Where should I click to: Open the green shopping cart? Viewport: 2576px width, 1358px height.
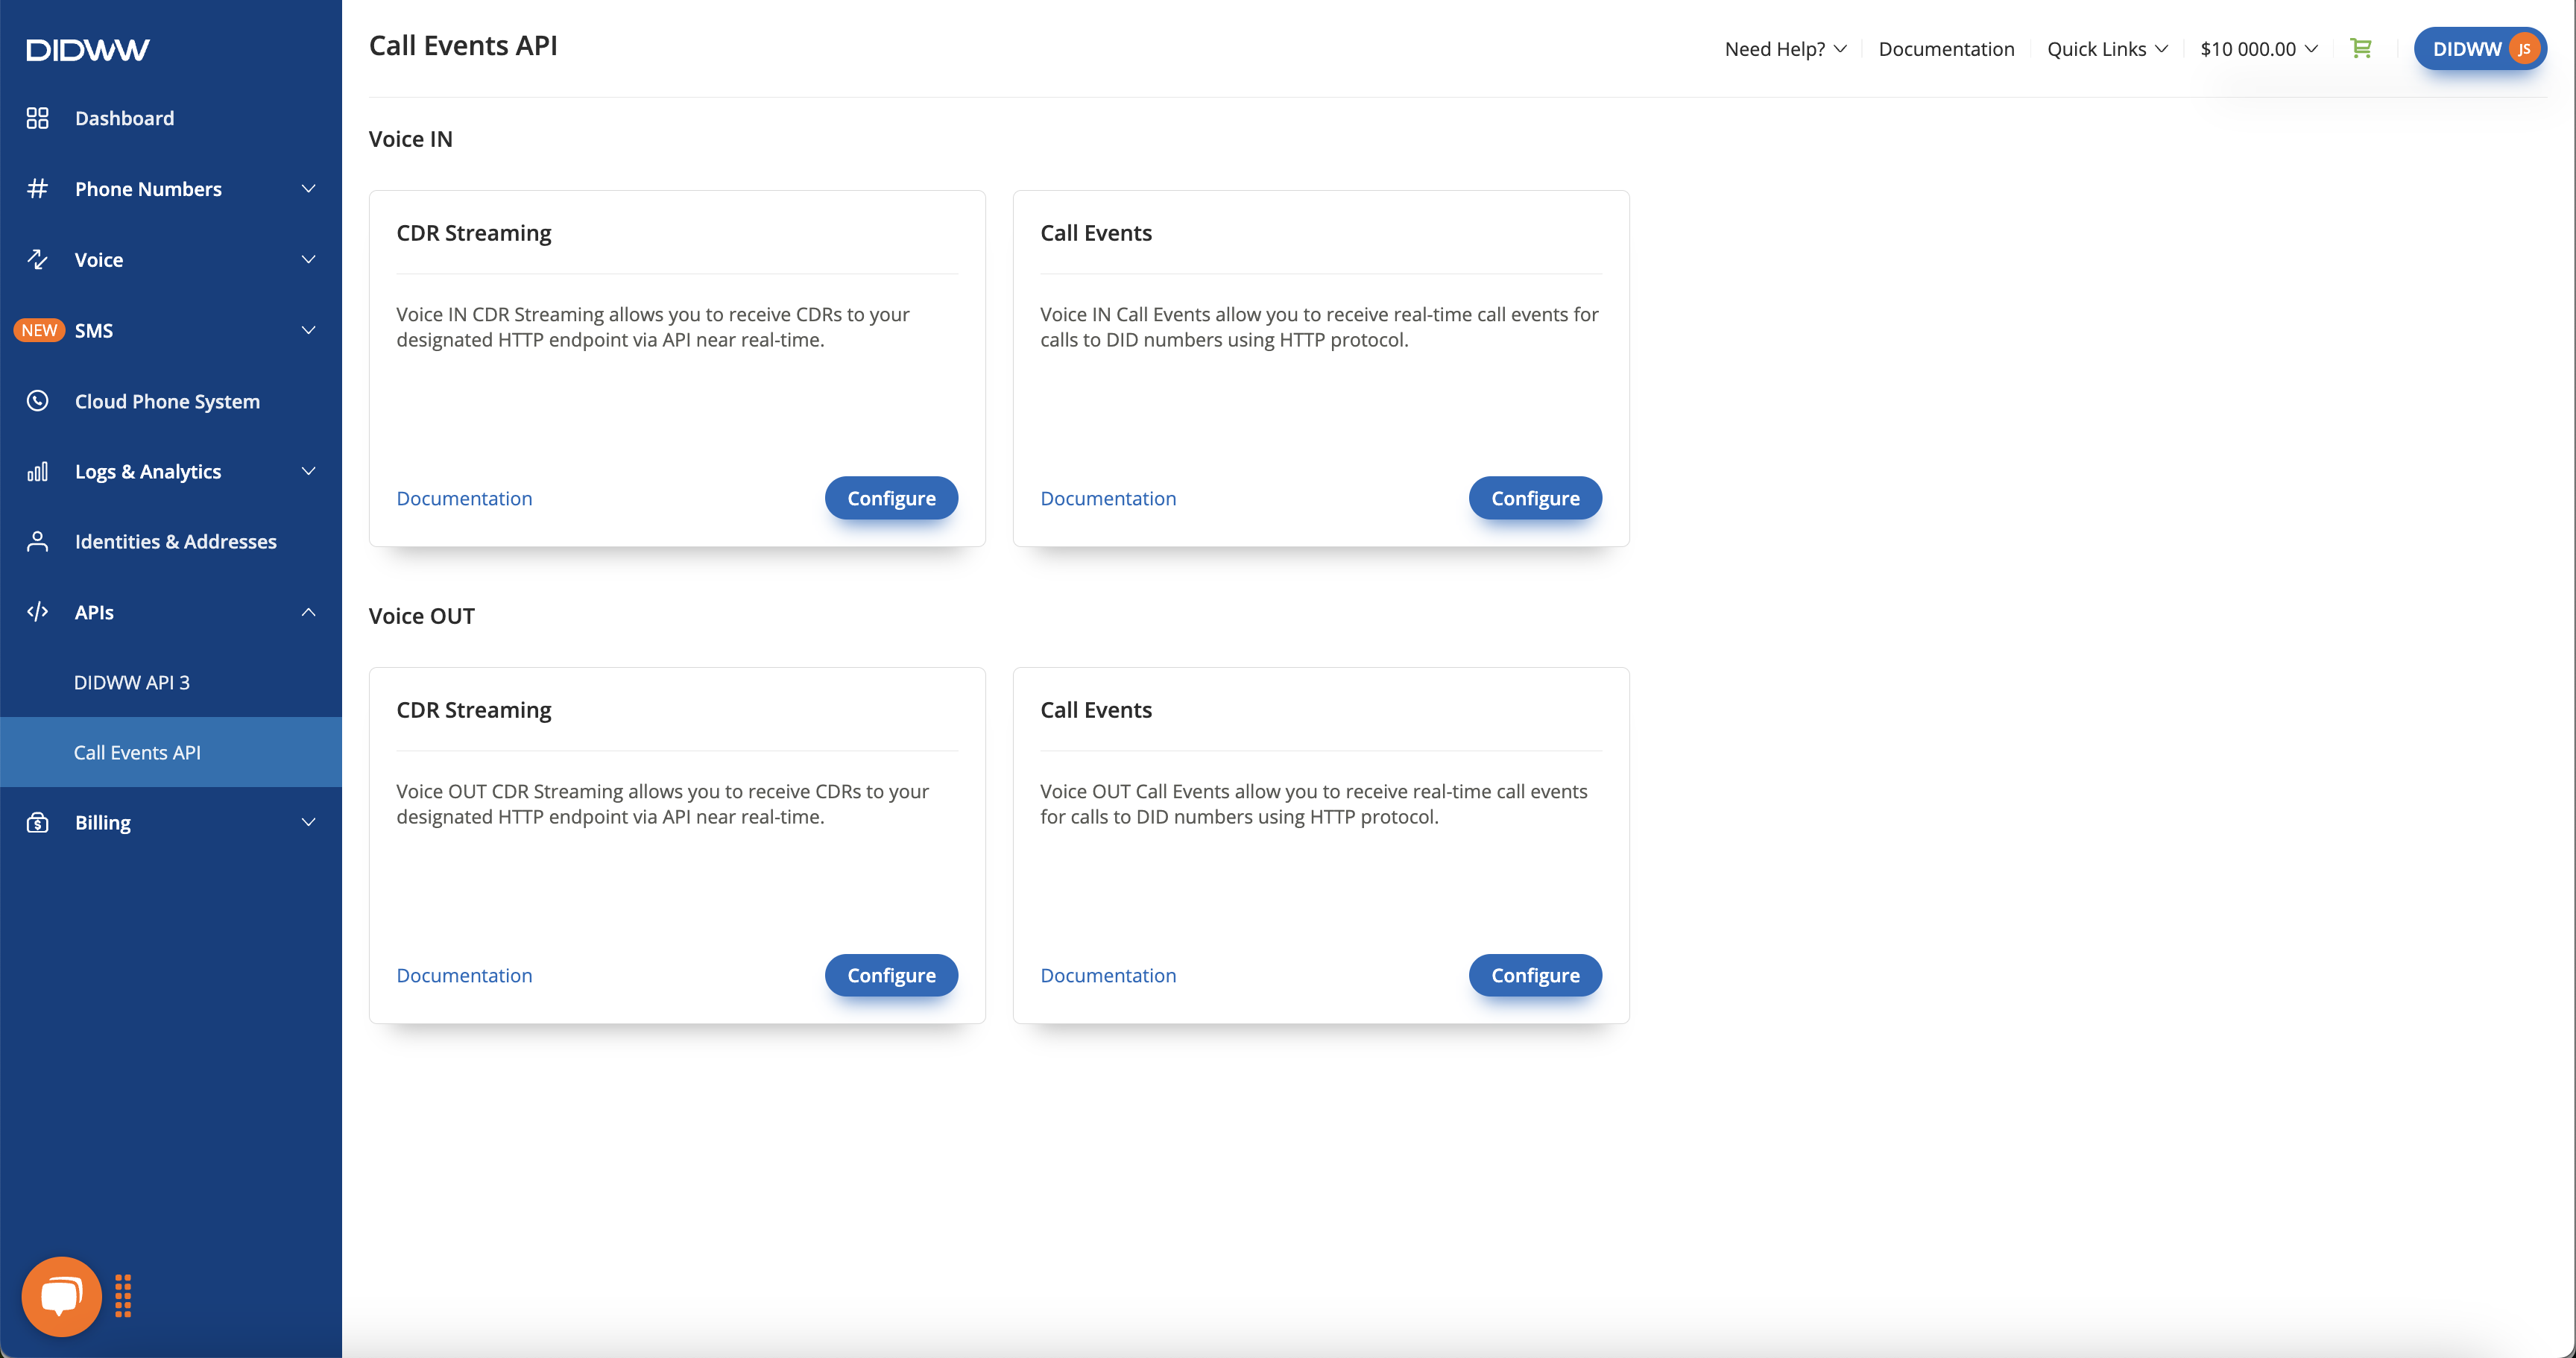click(x=2361, y=48)
